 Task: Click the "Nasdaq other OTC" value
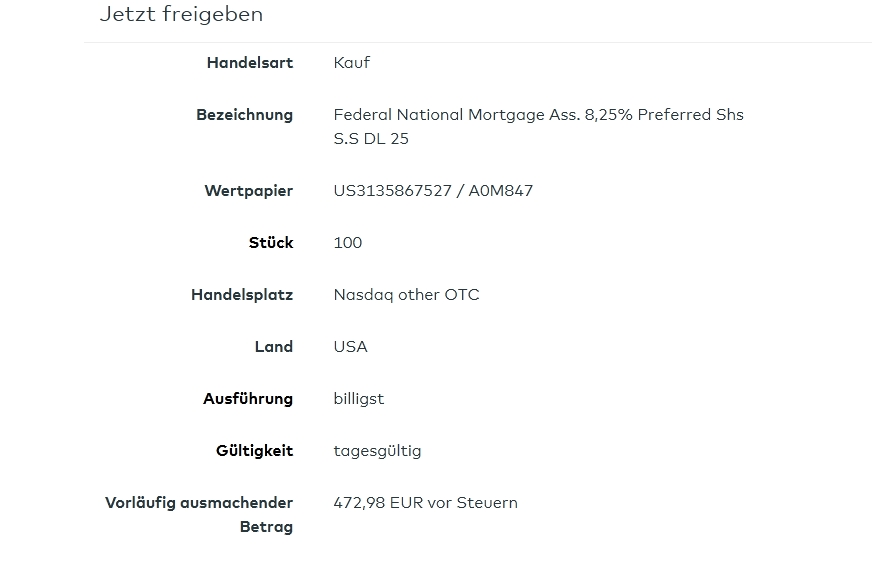pyautogui.click(x=406, y=295)
